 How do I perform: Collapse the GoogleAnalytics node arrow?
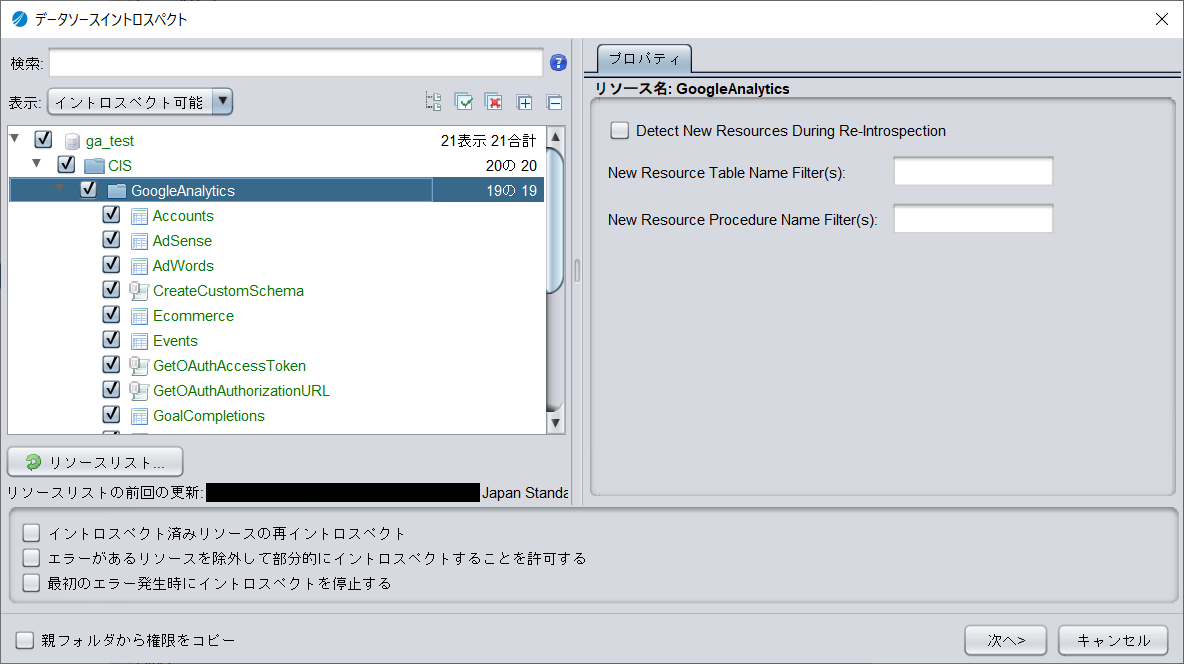click(59, 189)
